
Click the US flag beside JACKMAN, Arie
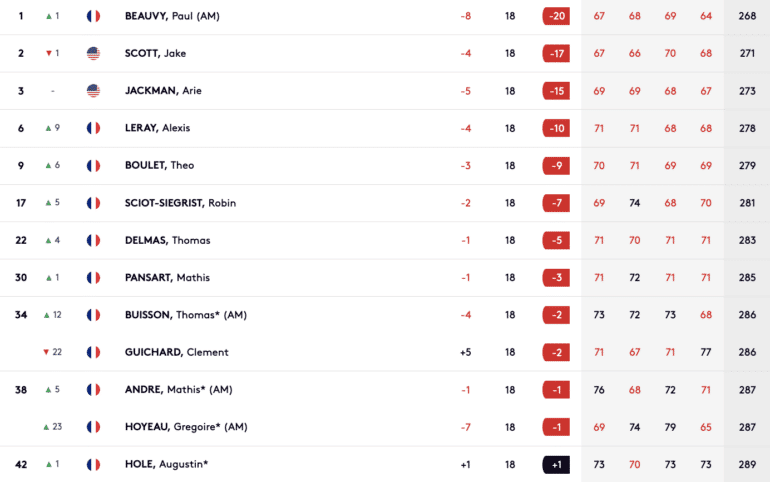coord(93,91)
